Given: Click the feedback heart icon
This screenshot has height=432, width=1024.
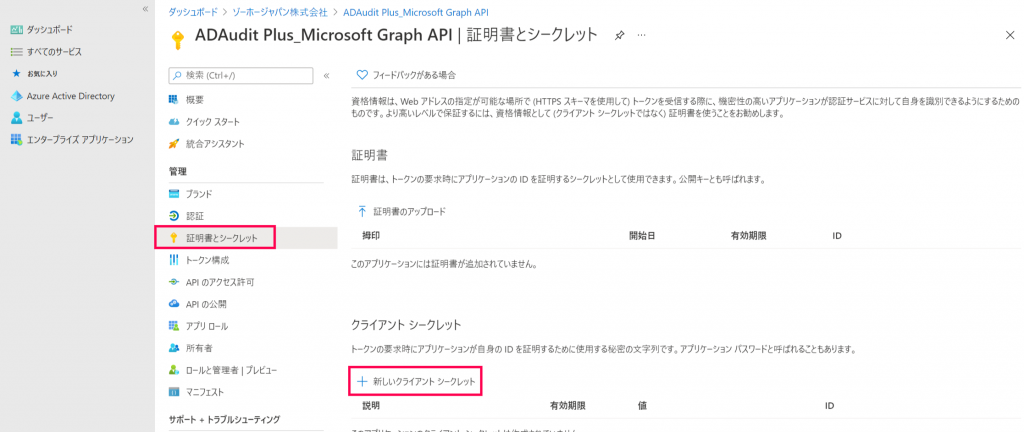Looking at the screenshot, I should [x=362, y=75].
